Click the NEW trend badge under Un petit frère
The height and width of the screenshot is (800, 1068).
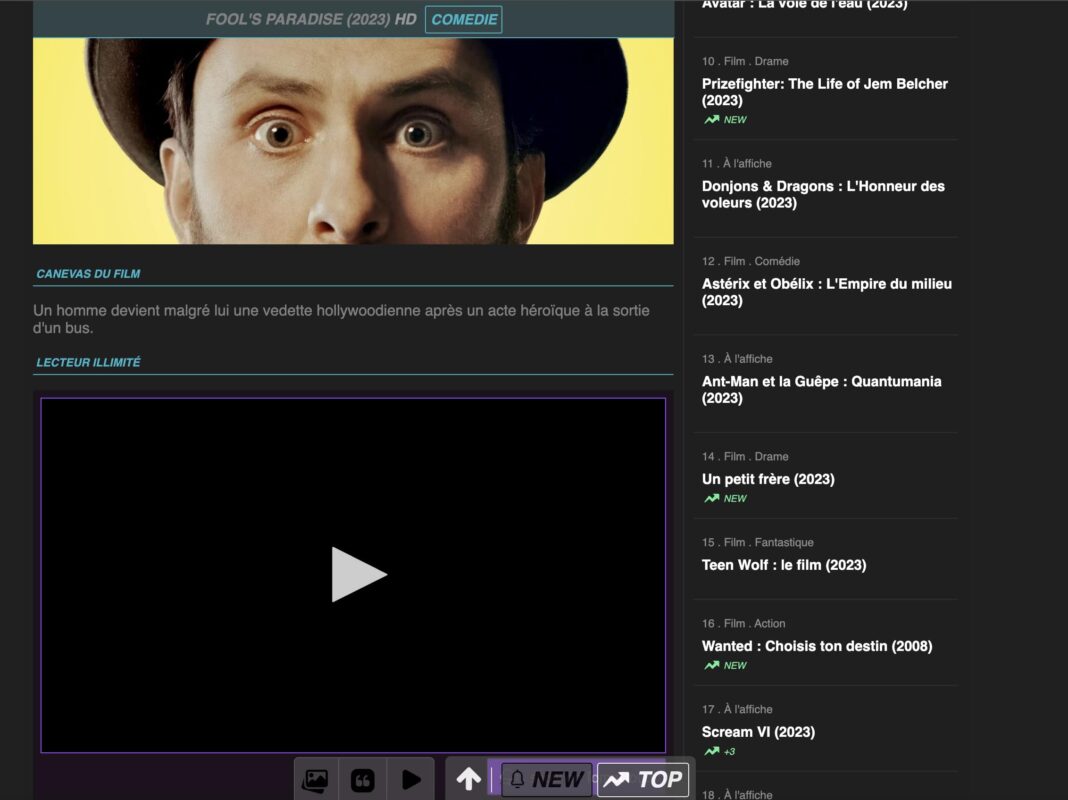coord(725,498)
